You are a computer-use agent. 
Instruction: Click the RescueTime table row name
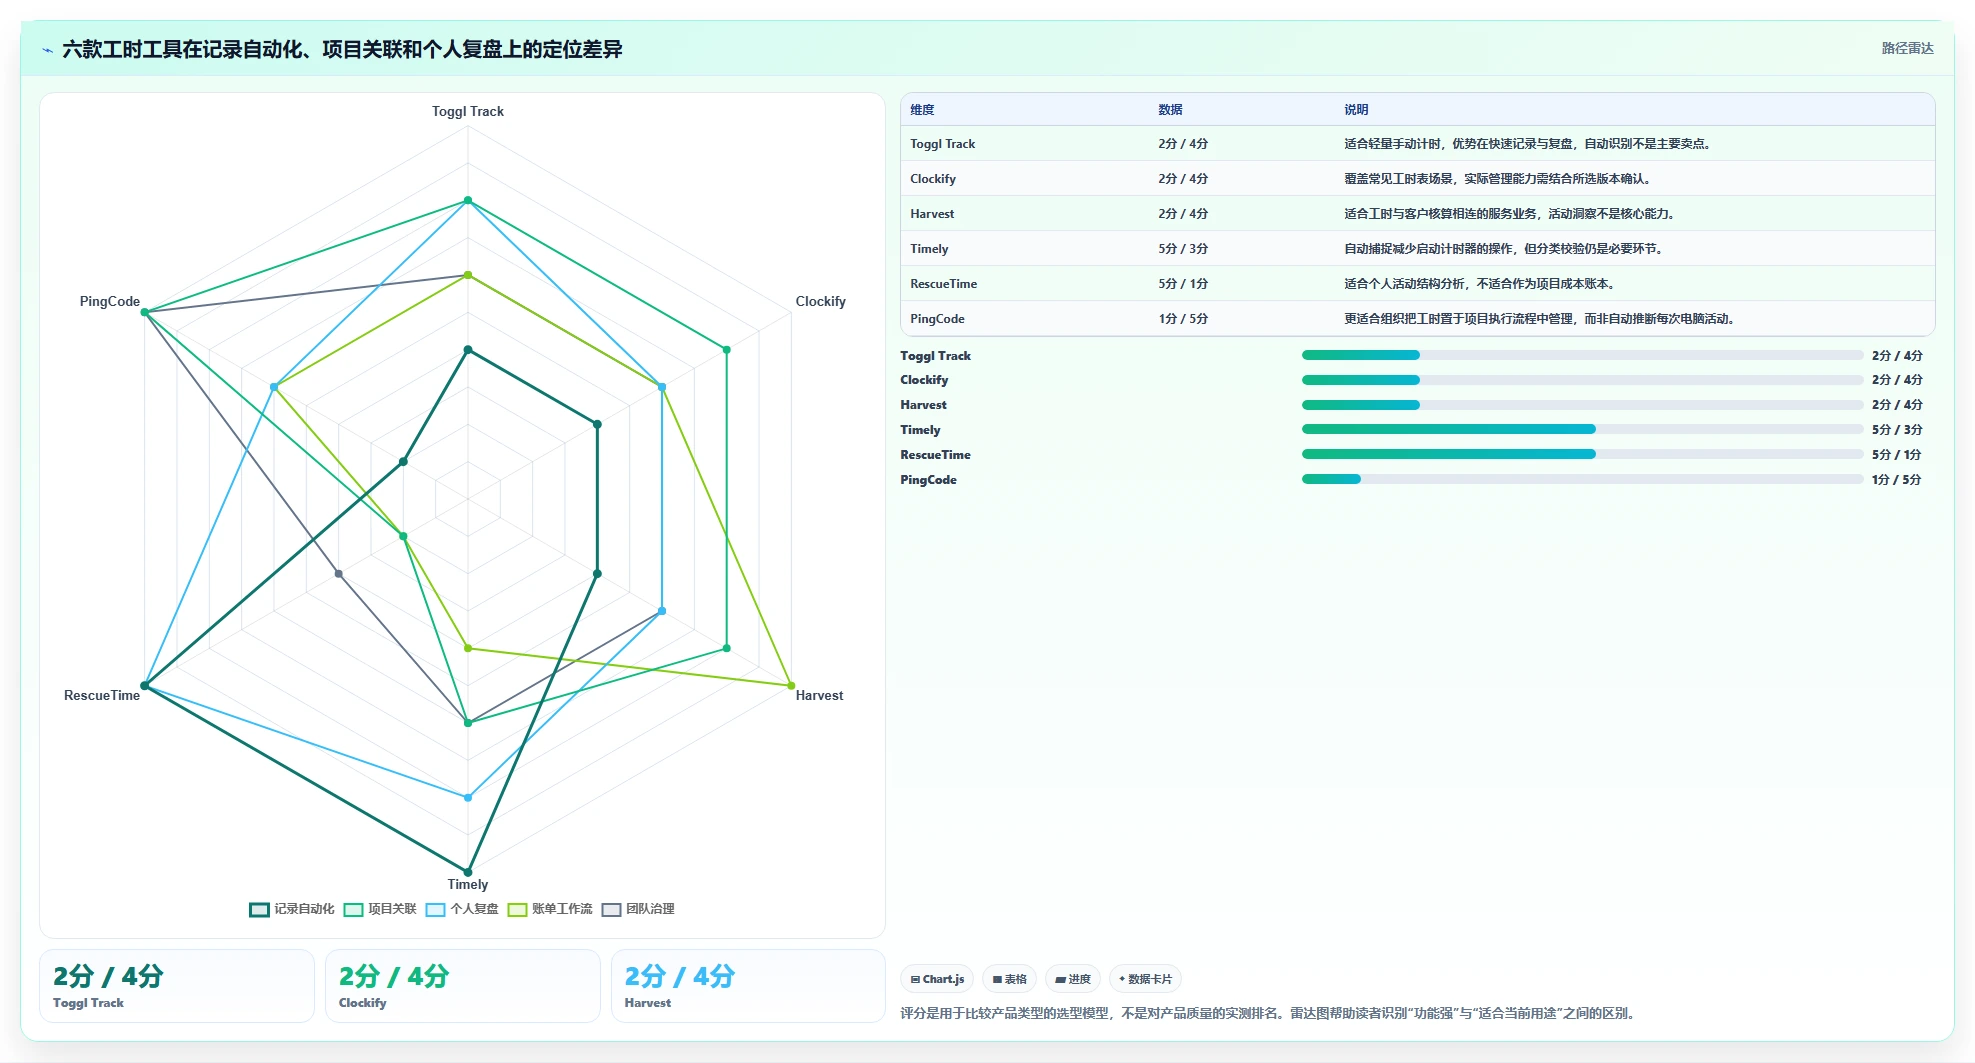tap(943, 284)
